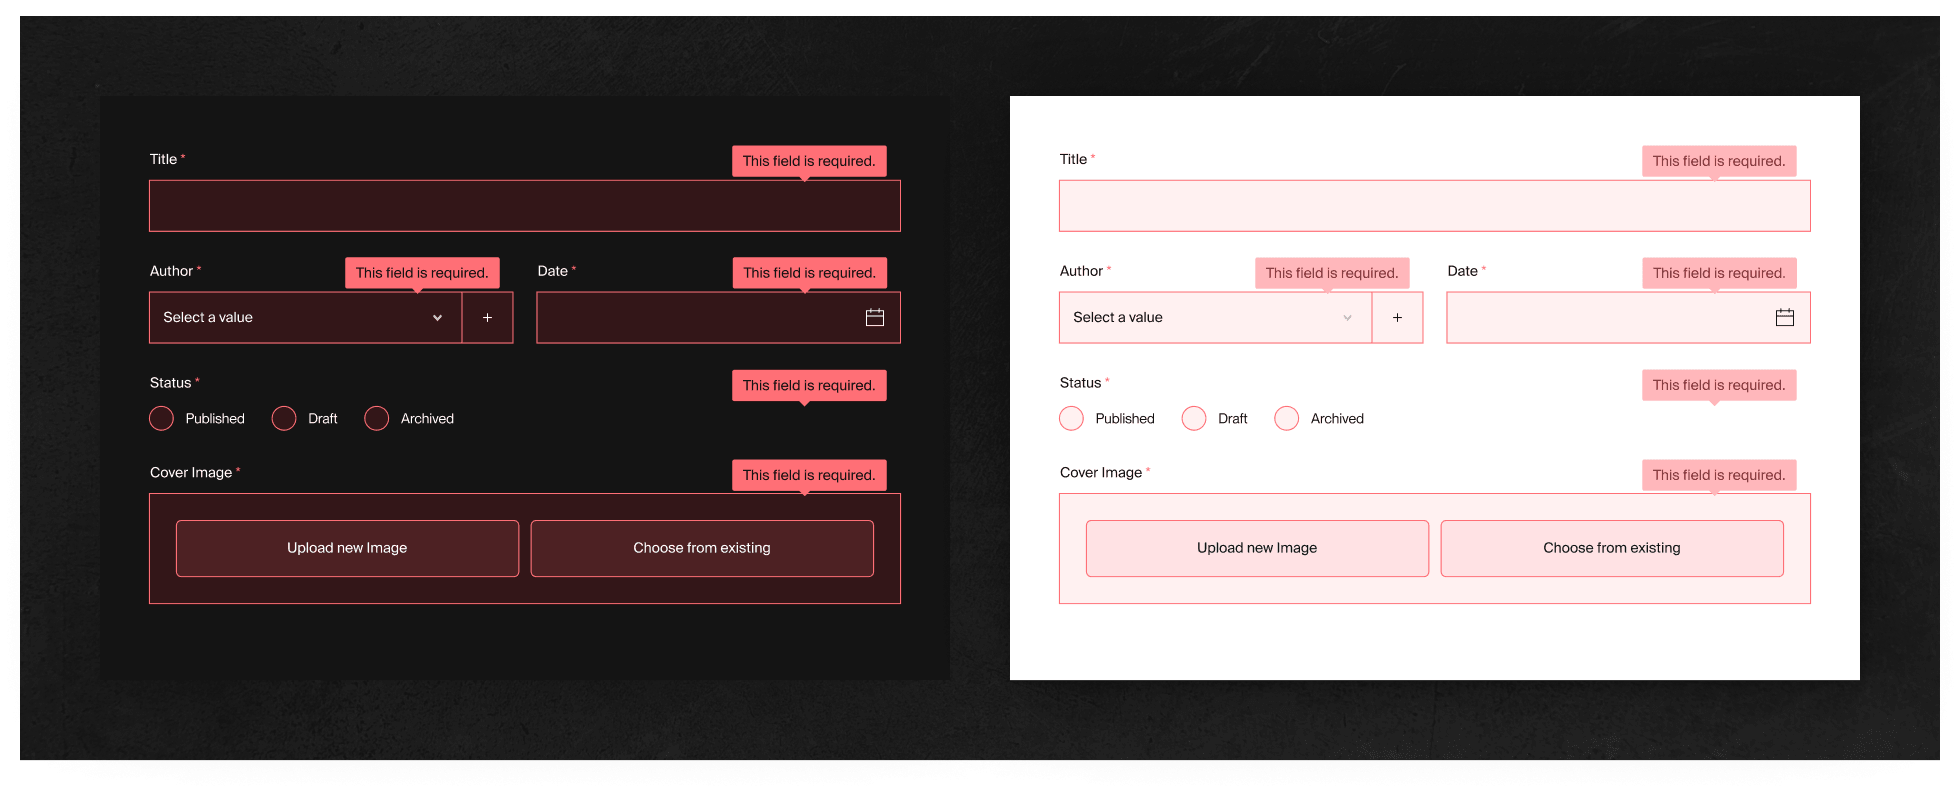The height and width of the screenshot is (791, 1960).
Task: Click the 'Cover Image' label in light form
Action: [x=1101, y=472]
